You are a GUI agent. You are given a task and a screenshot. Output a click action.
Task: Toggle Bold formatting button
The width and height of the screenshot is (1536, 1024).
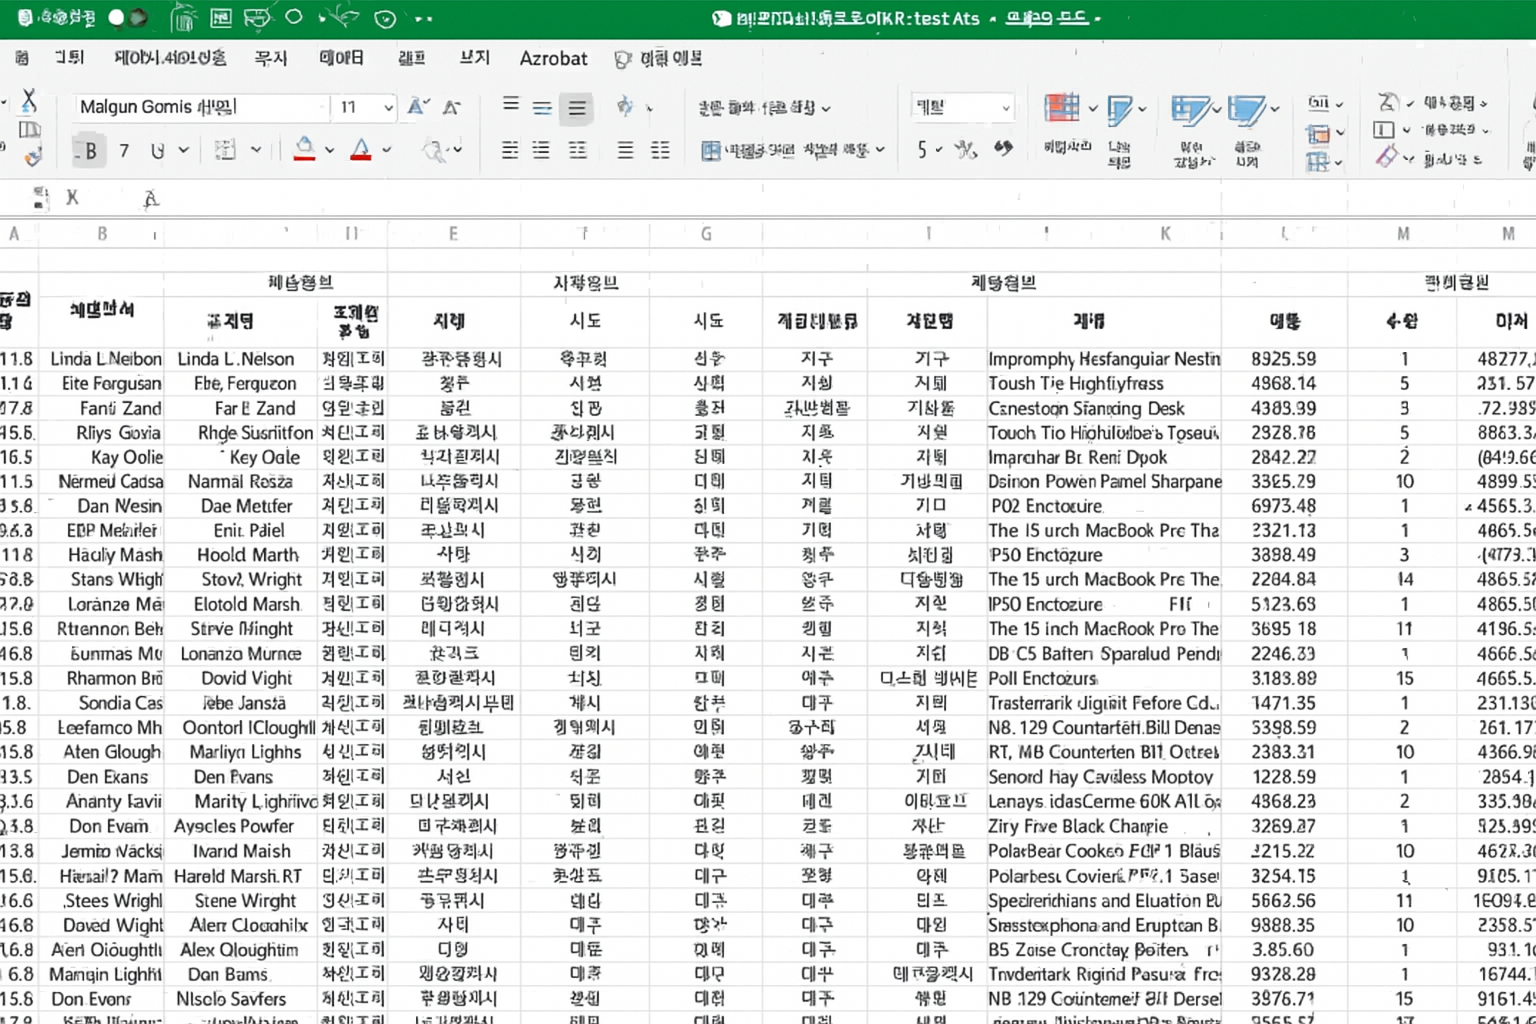(x=91, y=151)
